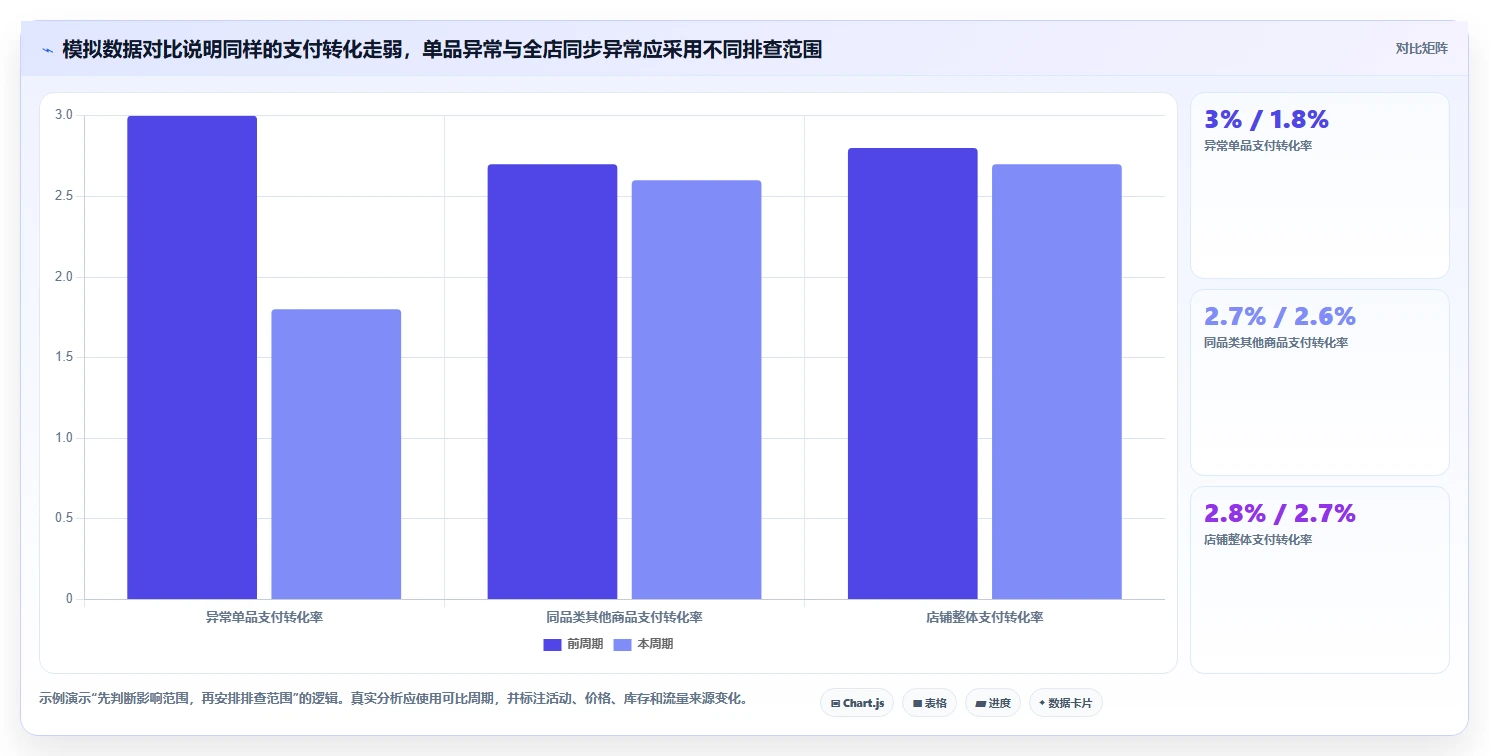
Task: Click the 本周期 bar for 店铺整体支付转化率
Action: coord(1057,381)
